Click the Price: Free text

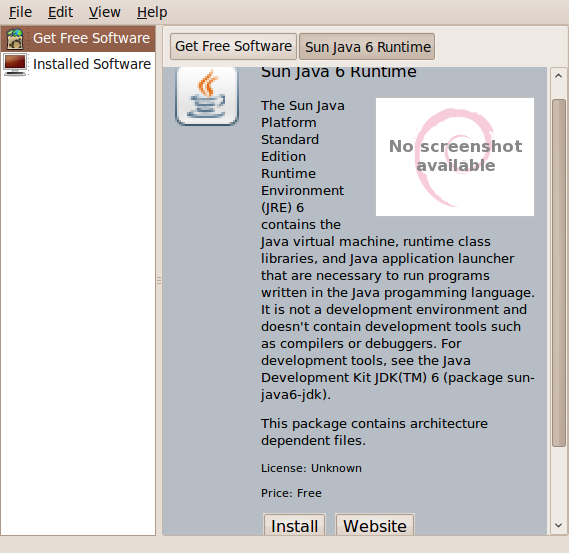click(x=291, y=493)
